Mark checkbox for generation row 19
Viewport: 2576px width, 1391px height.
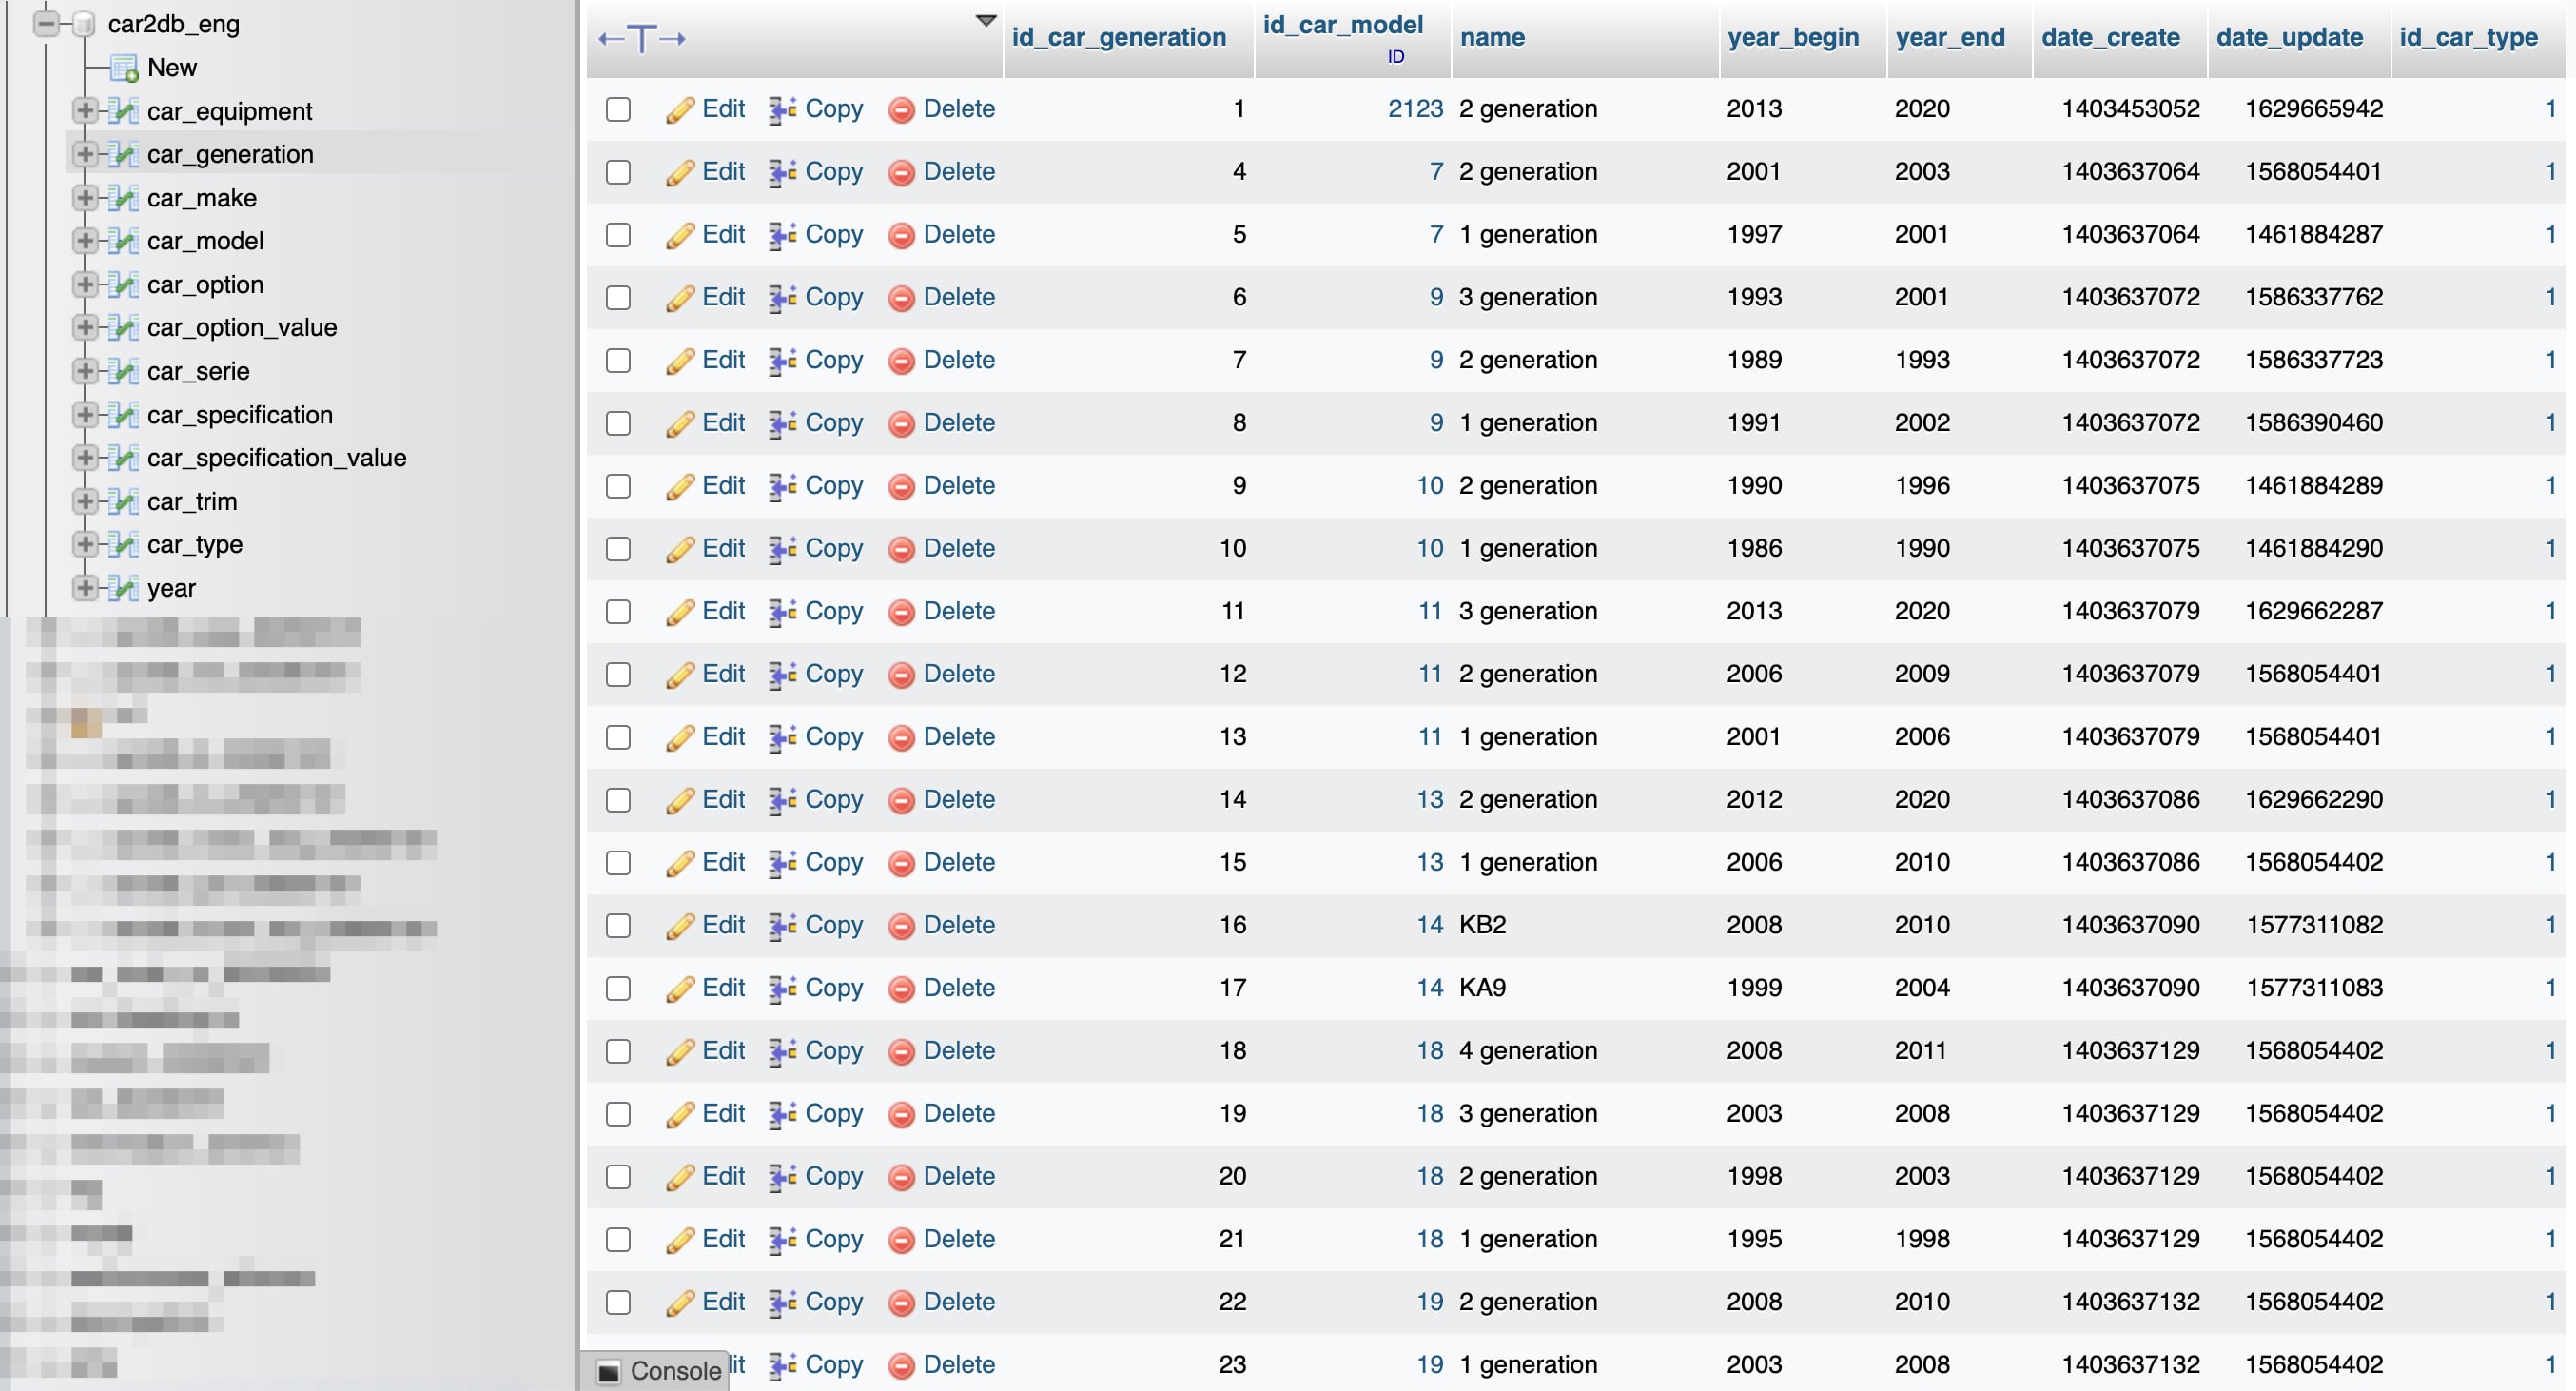(x=618, y=1114)
